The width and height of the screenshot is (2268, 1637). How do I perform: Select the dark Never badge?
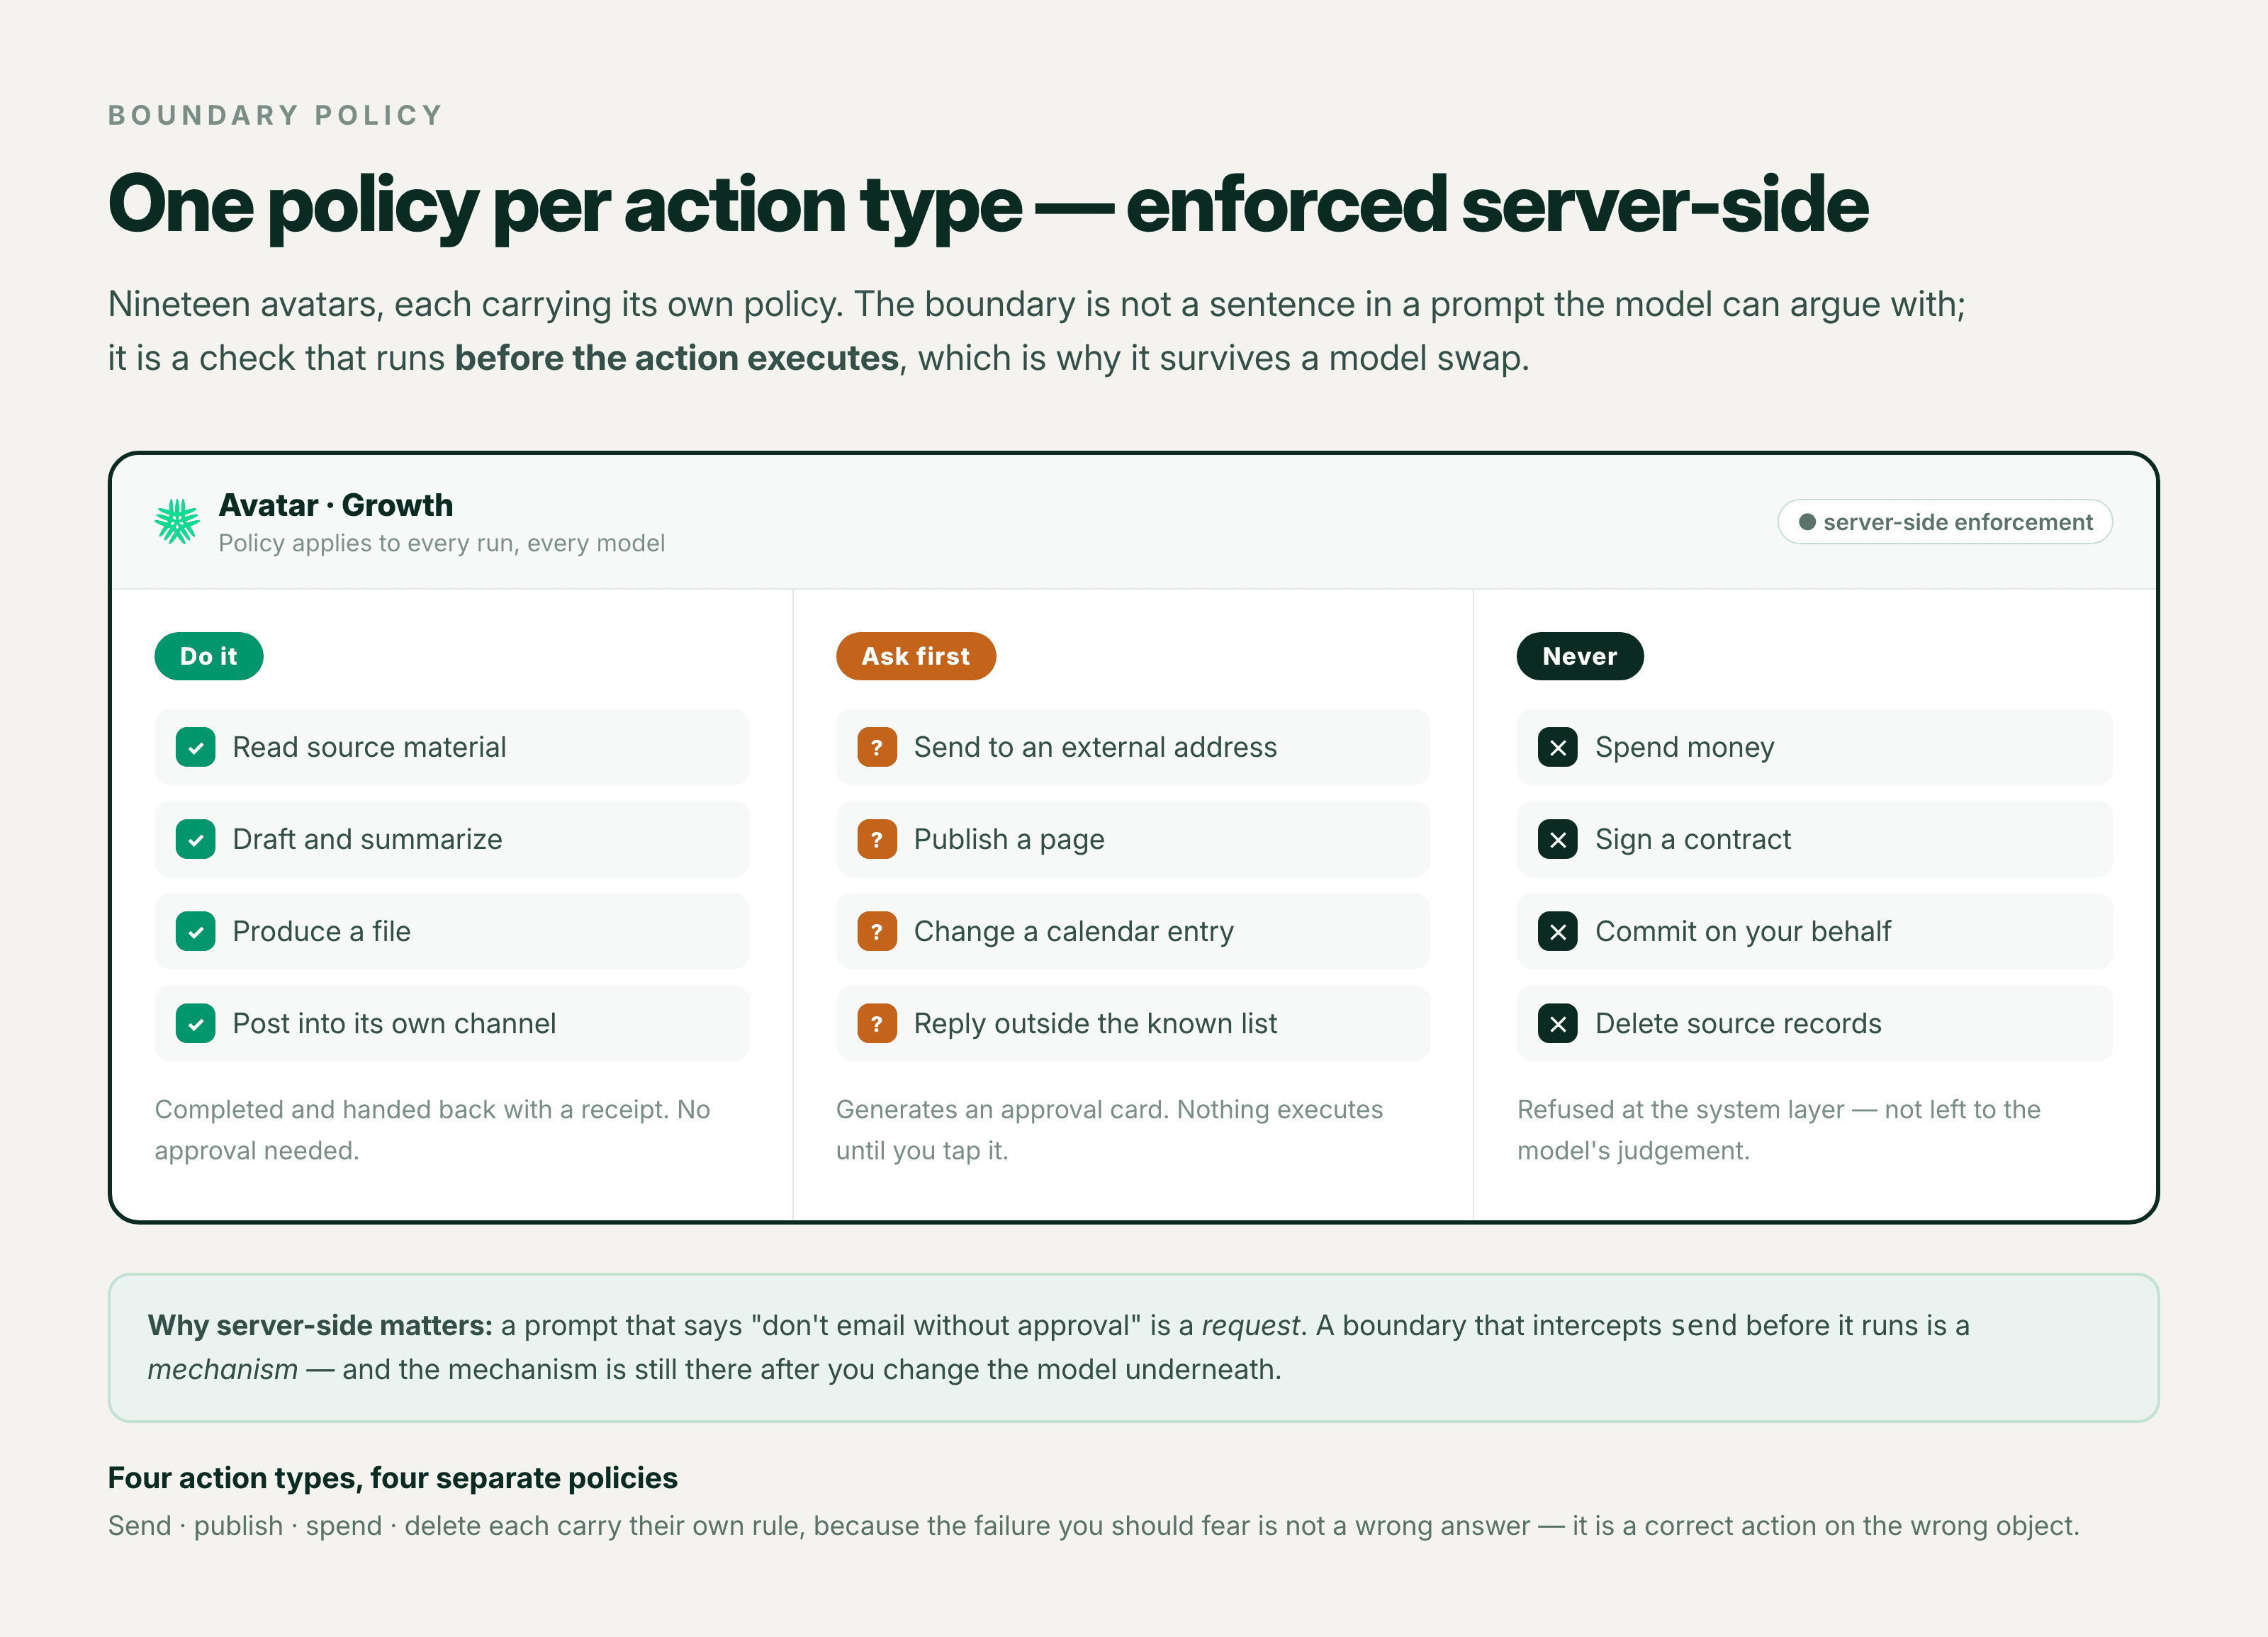pyautogui.click(x=1580, y=656)
